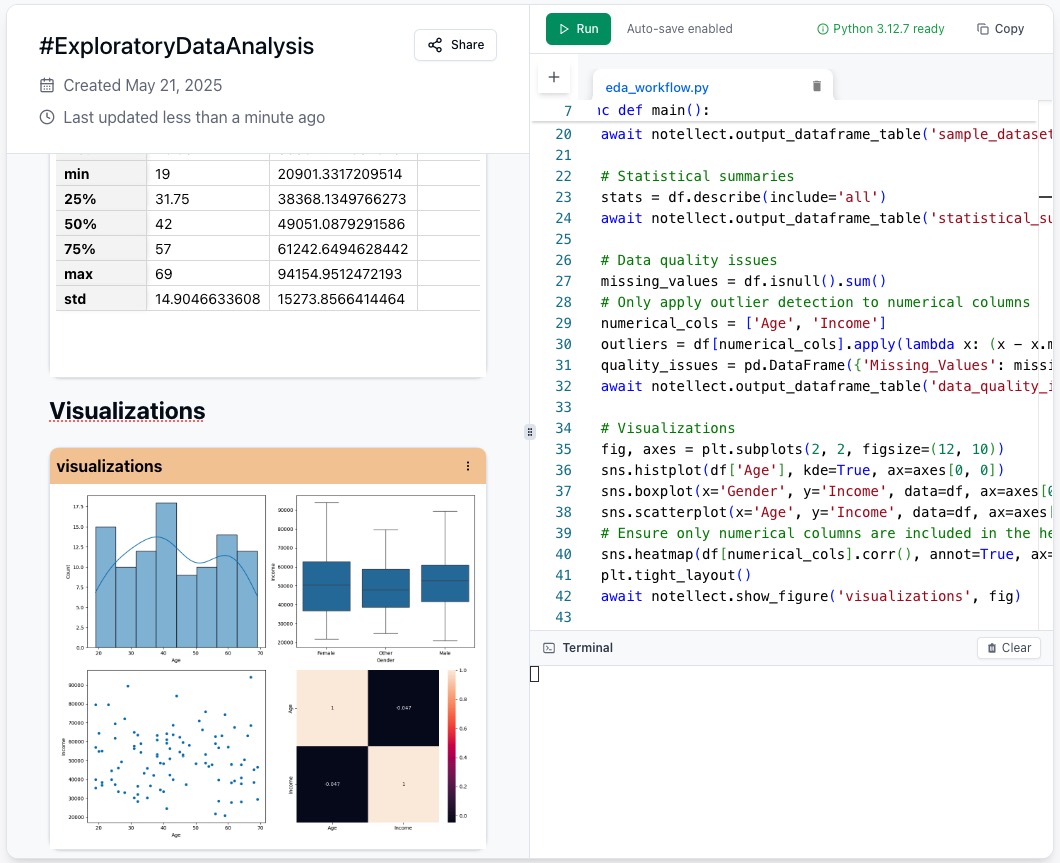1060x863 pixels.
Task: Click the Auto-save enabled label
Action: (679, 28)
